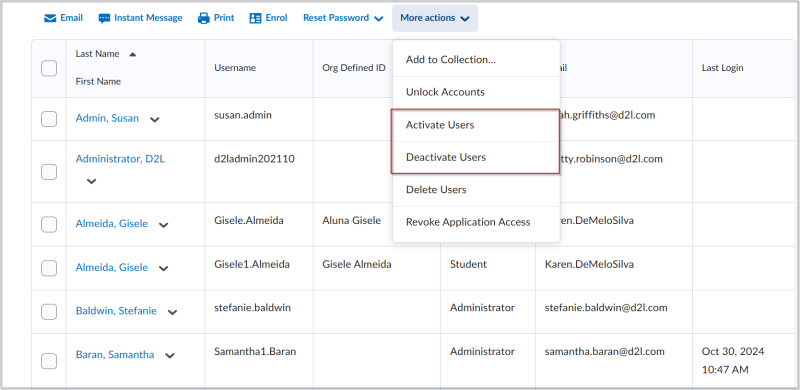Open the Reset Password dropdown
800x390 pixels.
pyautogui.click(x=343, y=18)
